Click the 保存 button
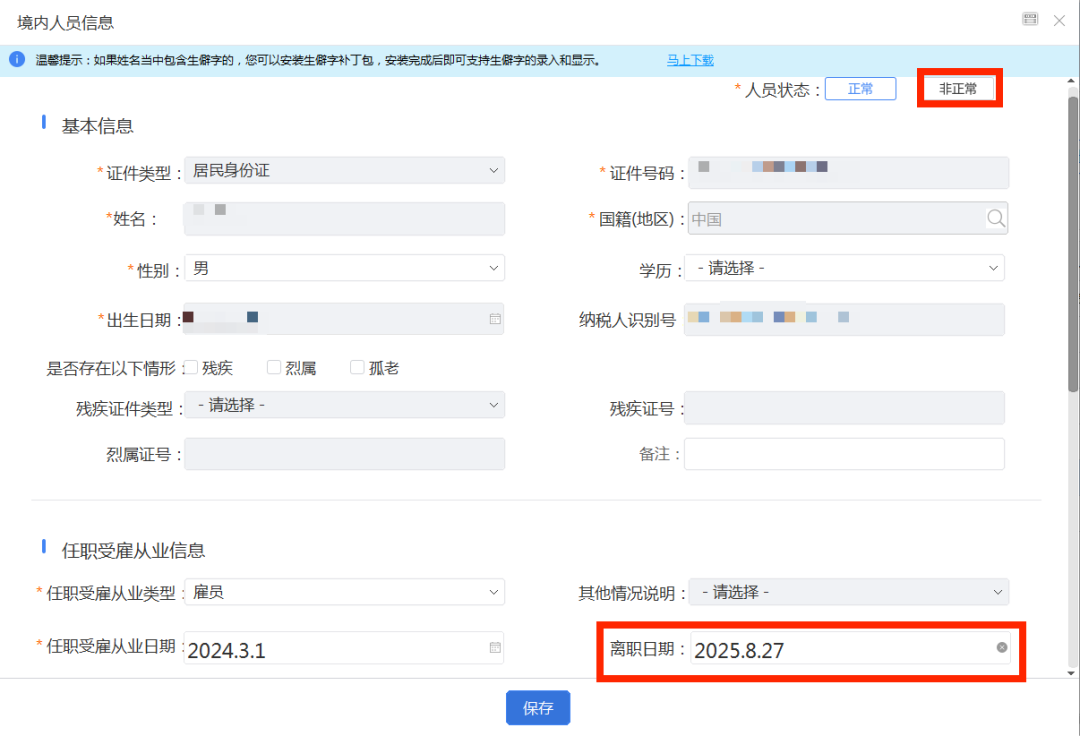 (x=538, y=708)
